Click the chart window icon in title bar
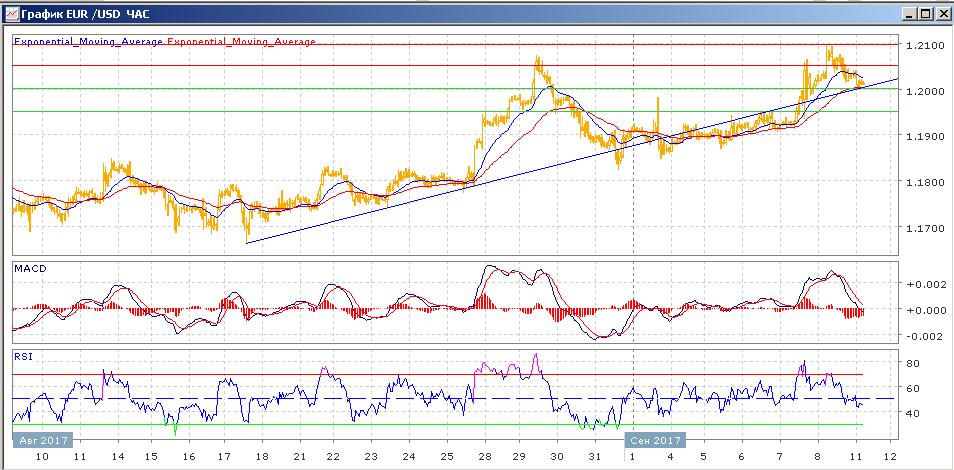 10,13
